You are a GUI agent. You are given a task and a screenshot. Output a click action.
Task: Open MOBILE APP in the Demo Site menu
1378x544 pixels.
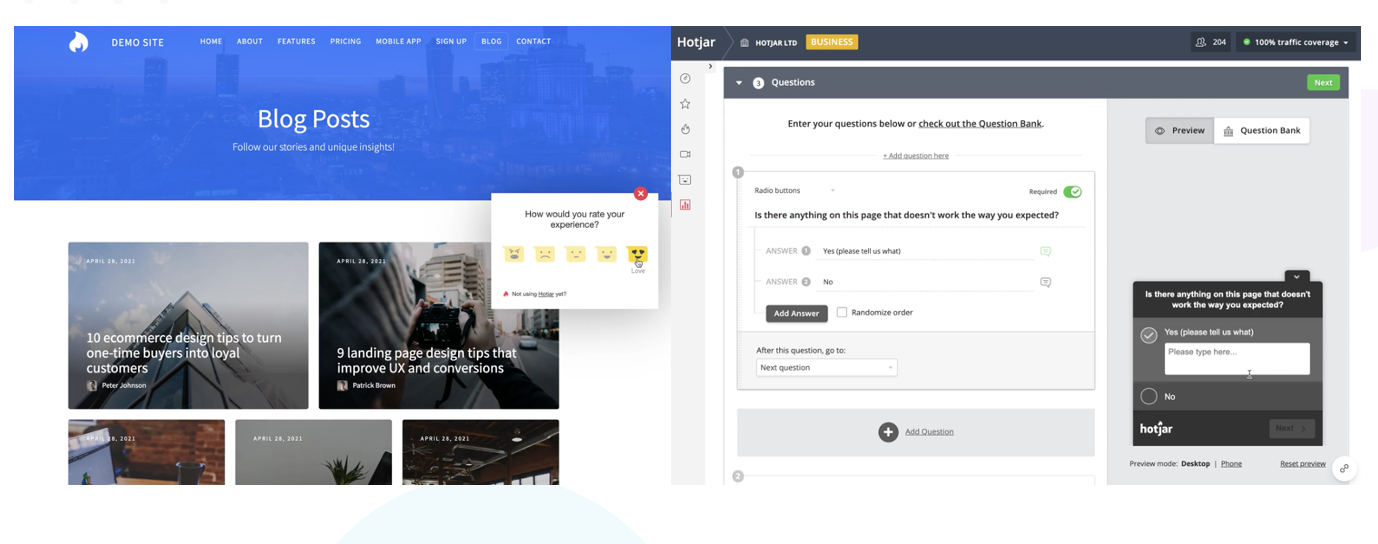(x=398, y=41)
